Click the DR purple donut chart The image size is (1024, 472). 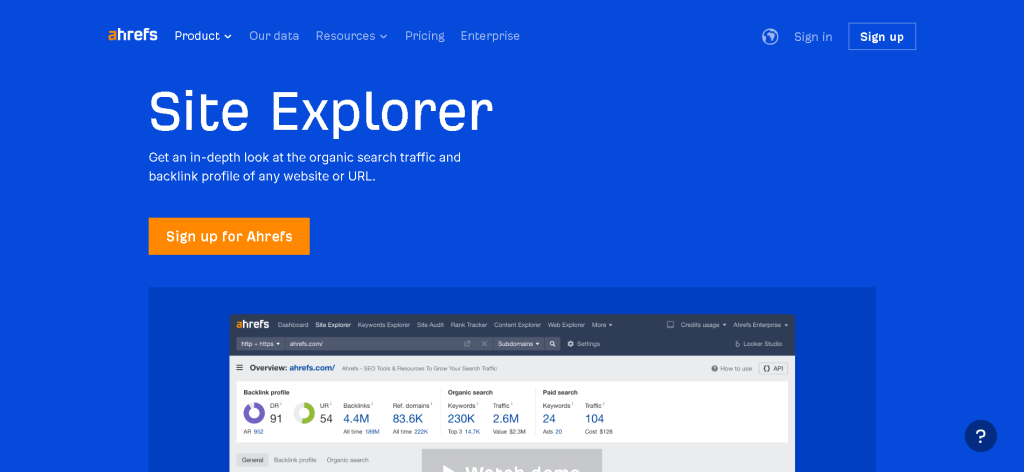coord(254,413)
